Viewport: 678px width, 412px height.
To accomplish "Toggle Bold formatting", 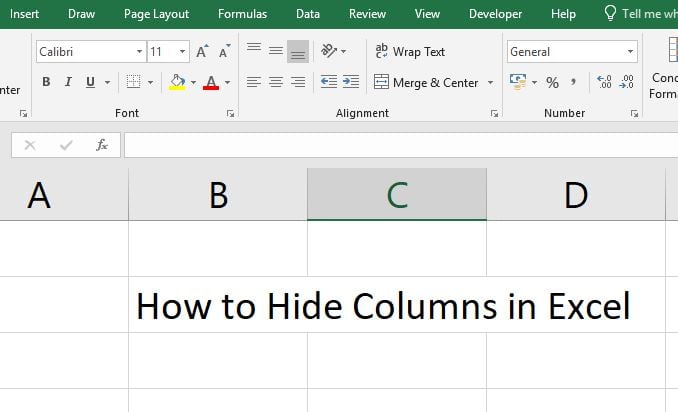I will tap(46, 82).
